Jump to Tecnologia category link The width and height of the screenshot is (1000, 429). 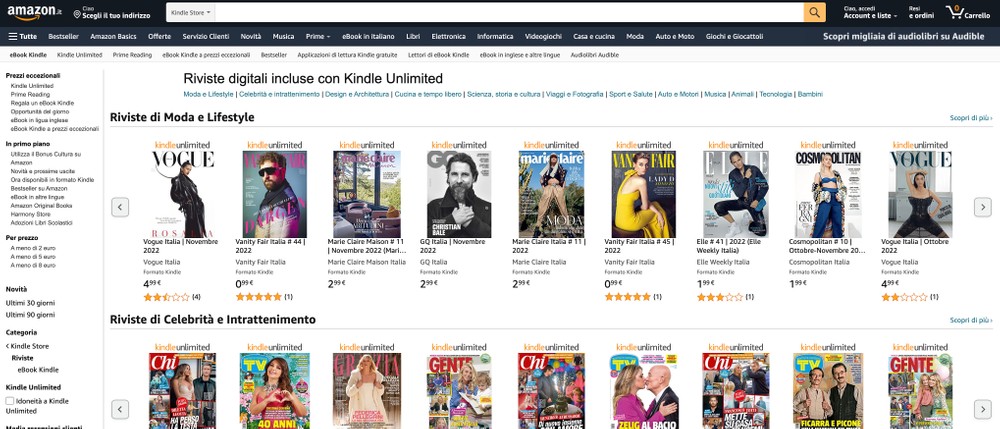[775, 94]
